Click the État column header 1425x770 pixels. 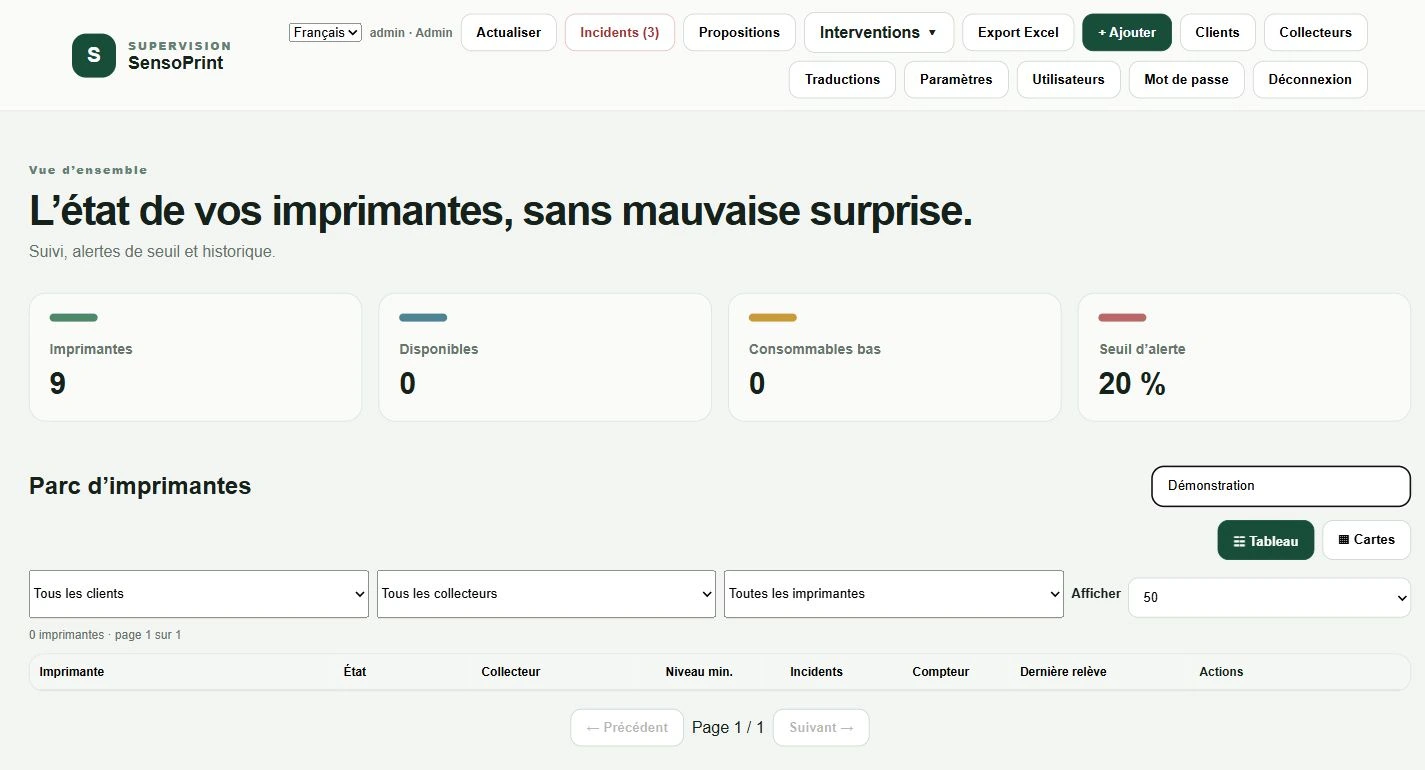(x=355, y=672)
